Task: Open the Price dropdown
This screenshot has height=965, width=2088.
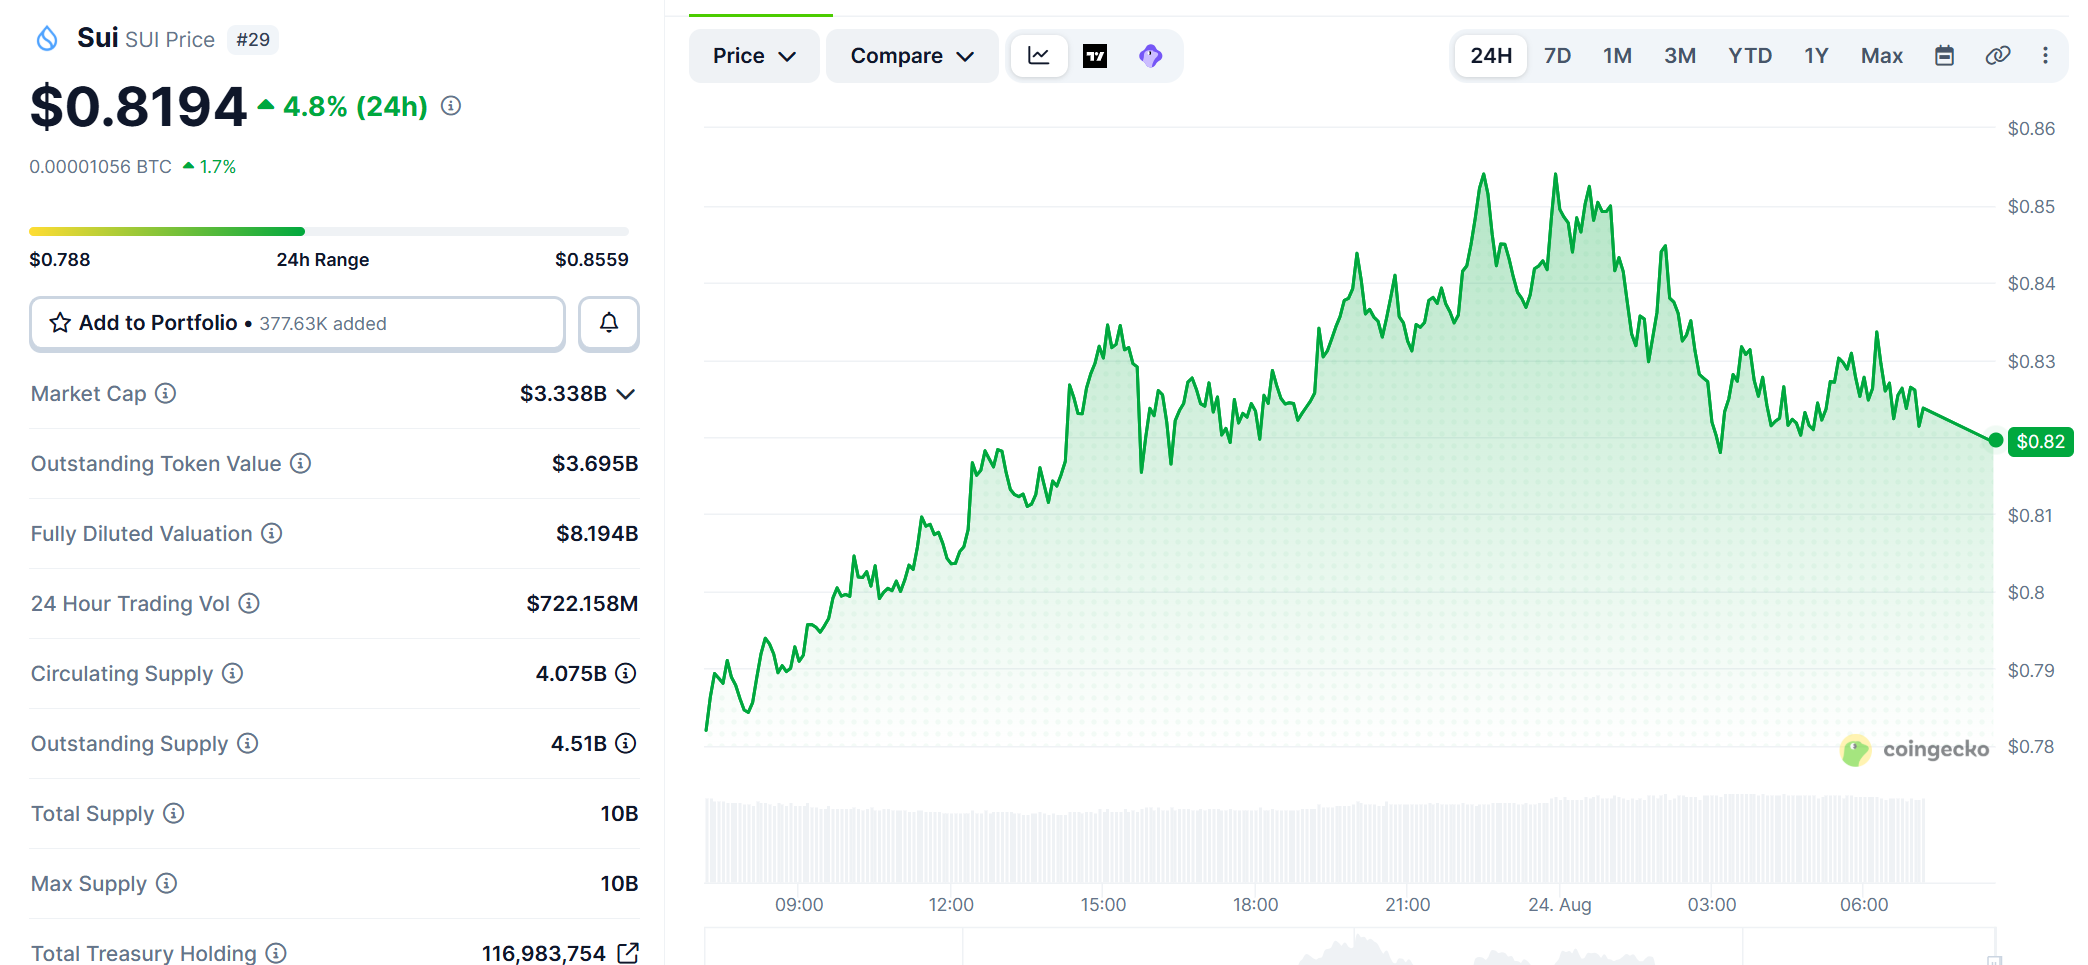Action: (754, 56)
